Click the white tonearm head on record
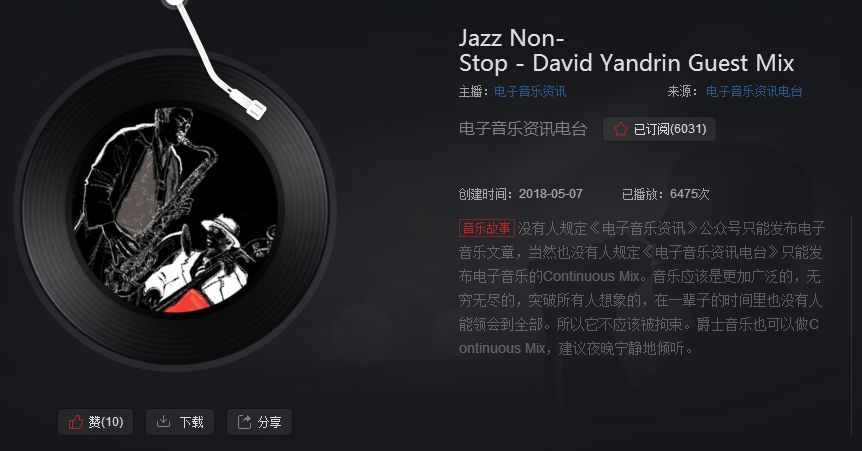The image size is (862, 451). (x=256, y=107)
